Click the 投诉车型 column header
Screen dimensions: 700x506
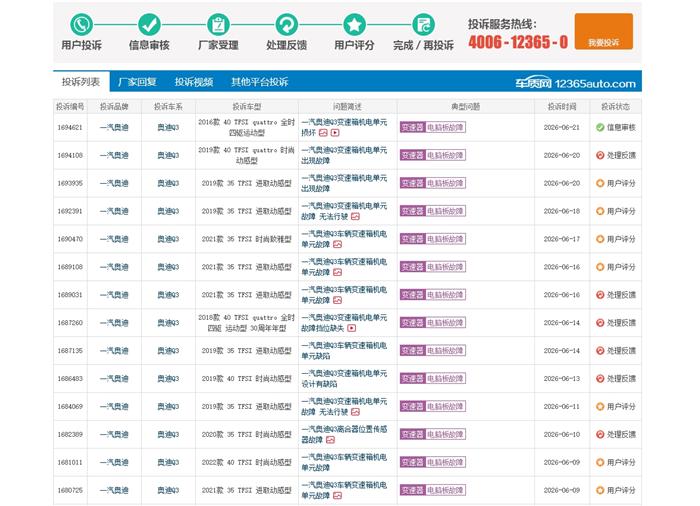[246, 106]
